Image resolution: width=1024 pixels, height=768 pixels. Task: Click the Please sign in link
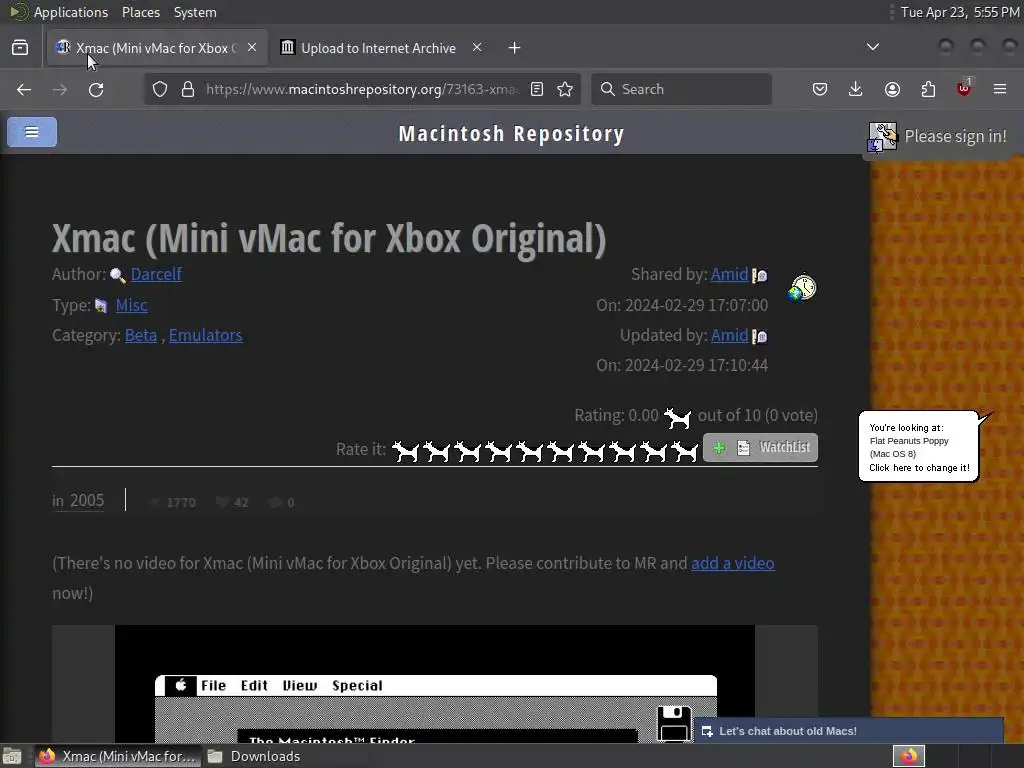tap(955, 136)
